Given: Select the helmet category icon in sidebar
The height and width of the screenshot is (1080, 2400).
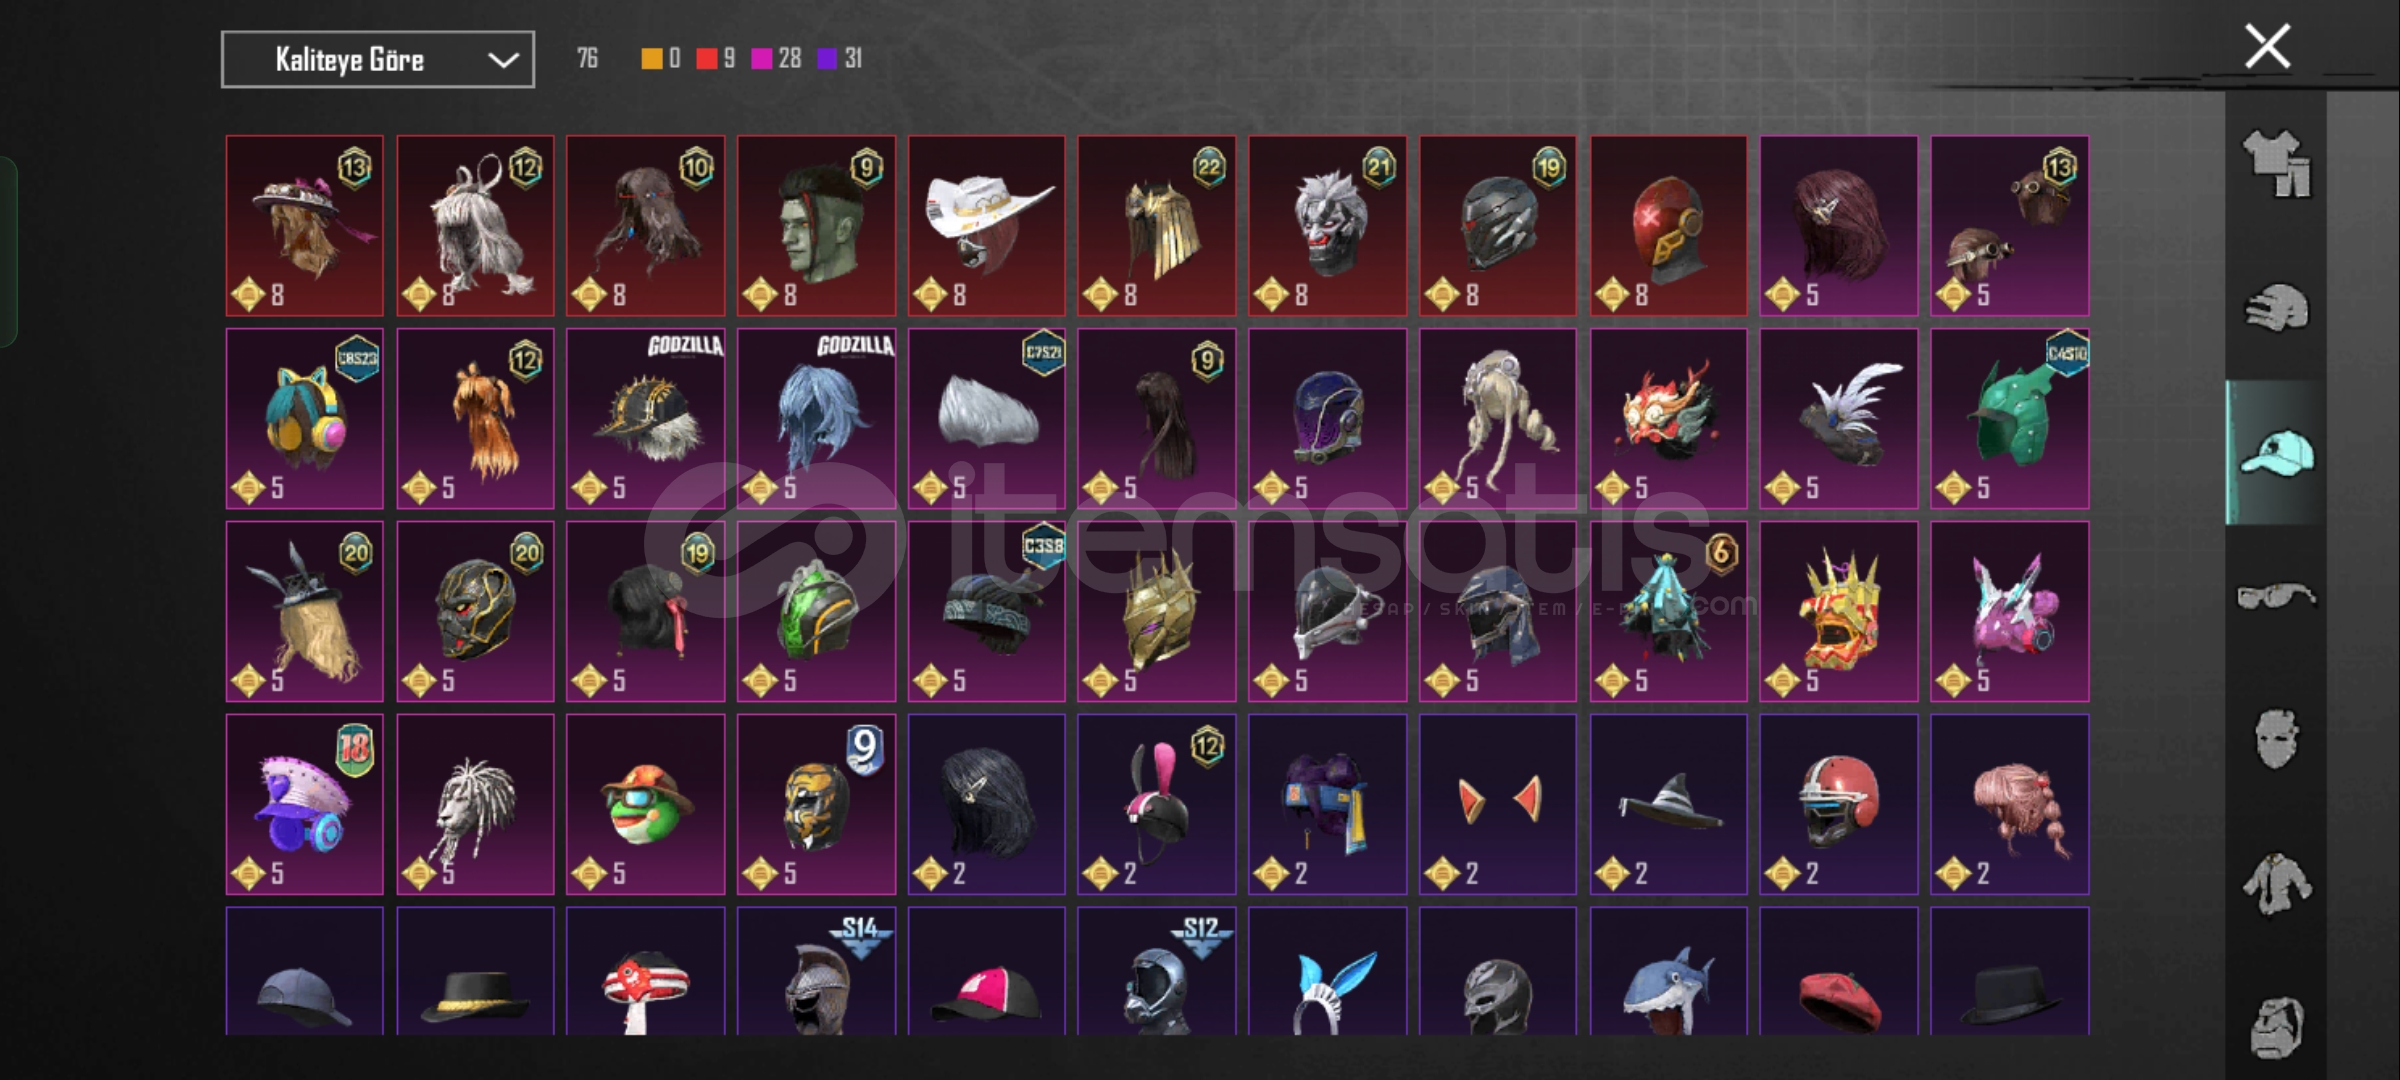Looking at the screenshot, I should 2277,308.
